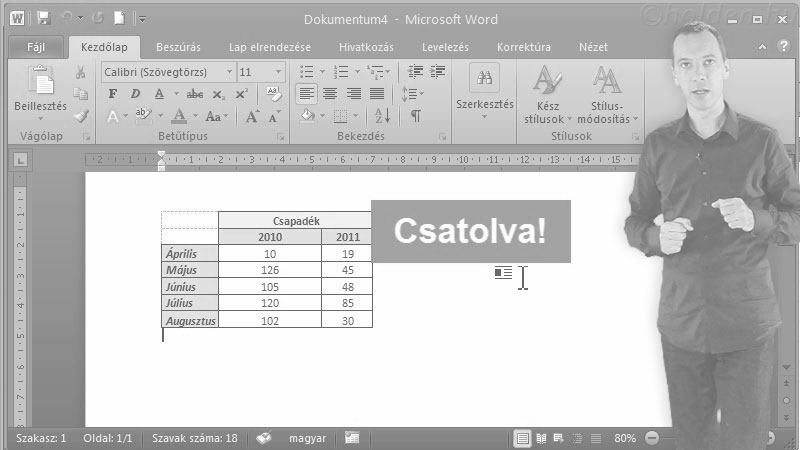Click the Sort A-Z icon
Viewport: 800px width, 450px height.
(x=383, y=116)
